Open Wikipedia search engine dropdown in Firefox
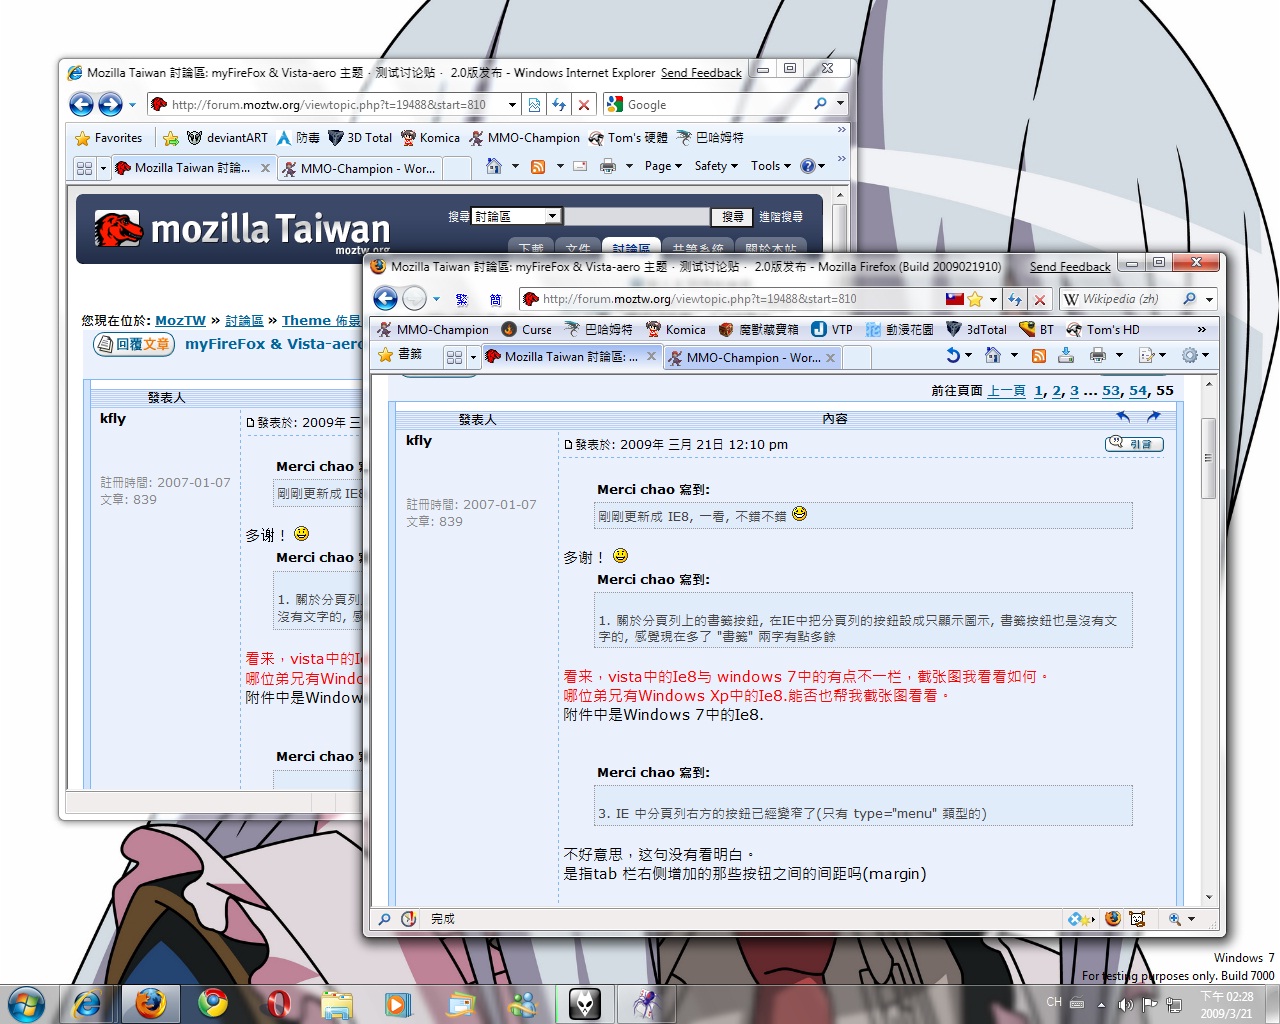This screenshot has width=1280, height=1024. pyautogui.click(x=1209, y=299)
